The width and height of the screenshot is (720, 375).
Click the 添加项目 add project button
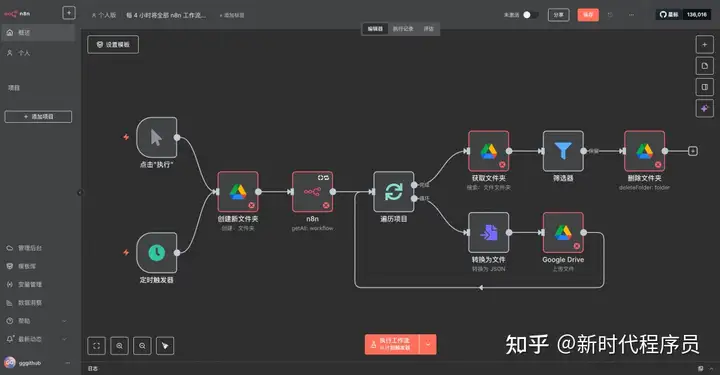[x=38, y=117]
